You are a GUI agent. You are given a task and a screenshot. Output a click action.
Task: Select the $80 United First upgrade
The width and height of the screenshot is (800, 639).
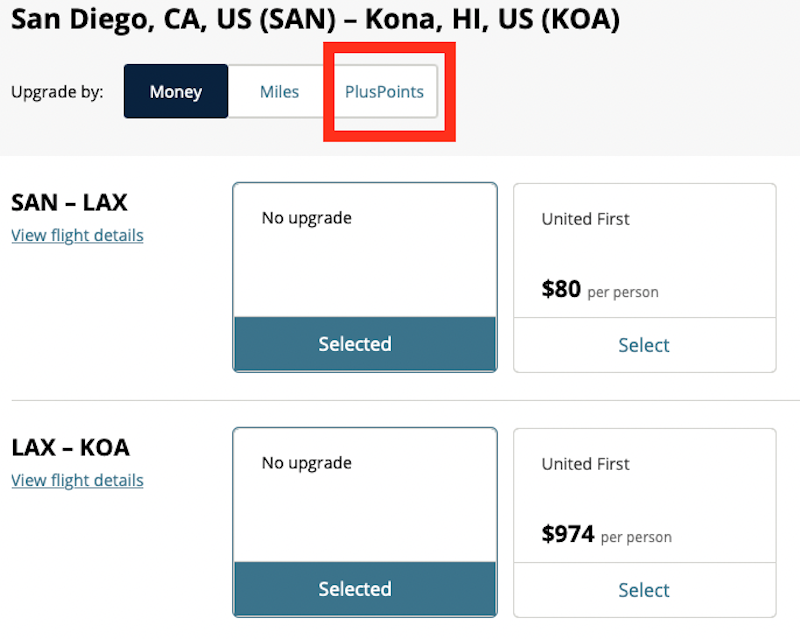pyautogui.click(x=644, y=344)
